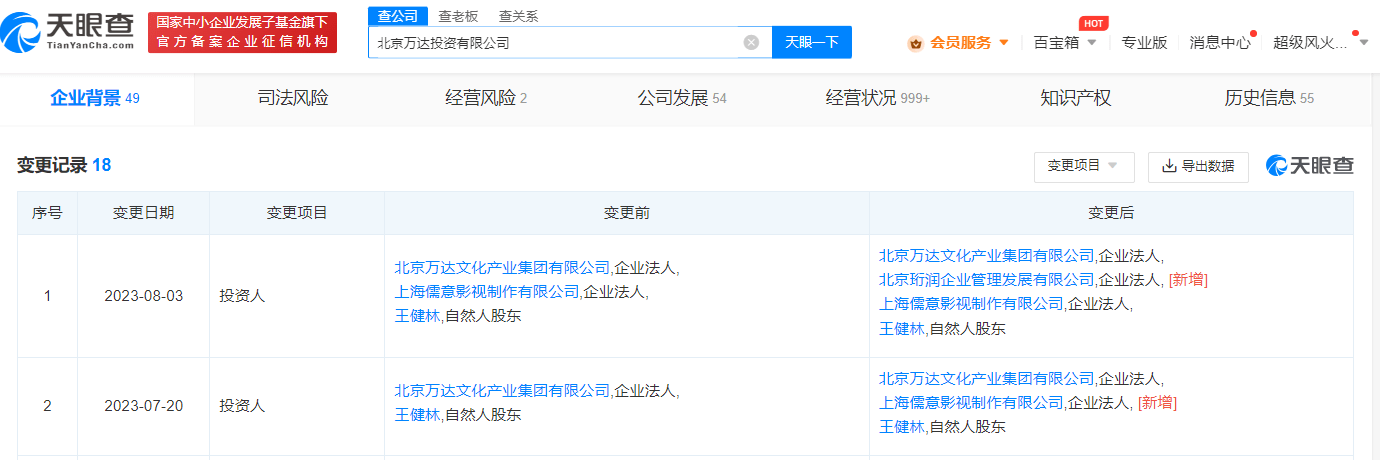Open 上海儒意影视制作有限公司 link in row 2 变更后
Image resolution: width=1380 pixels, height=460 pixels.
[x=972, y=402]
